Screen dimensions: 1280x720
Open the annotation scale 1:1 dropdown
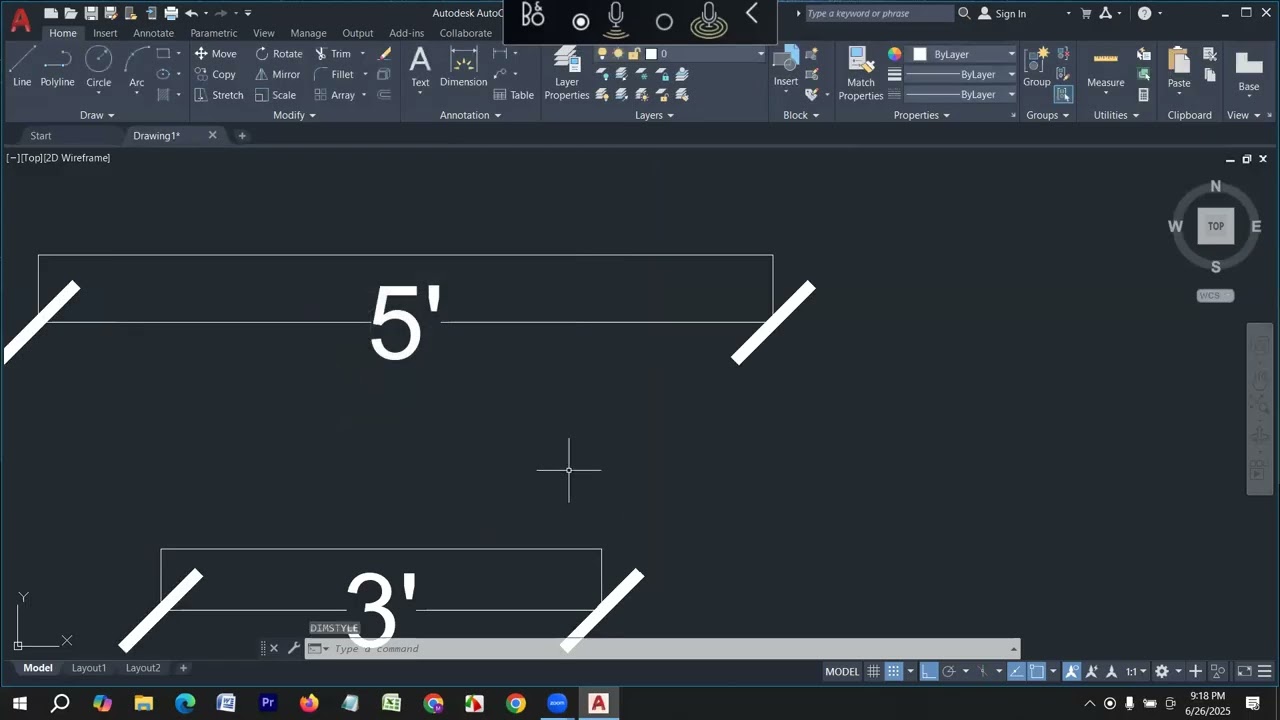[1136, 672]
